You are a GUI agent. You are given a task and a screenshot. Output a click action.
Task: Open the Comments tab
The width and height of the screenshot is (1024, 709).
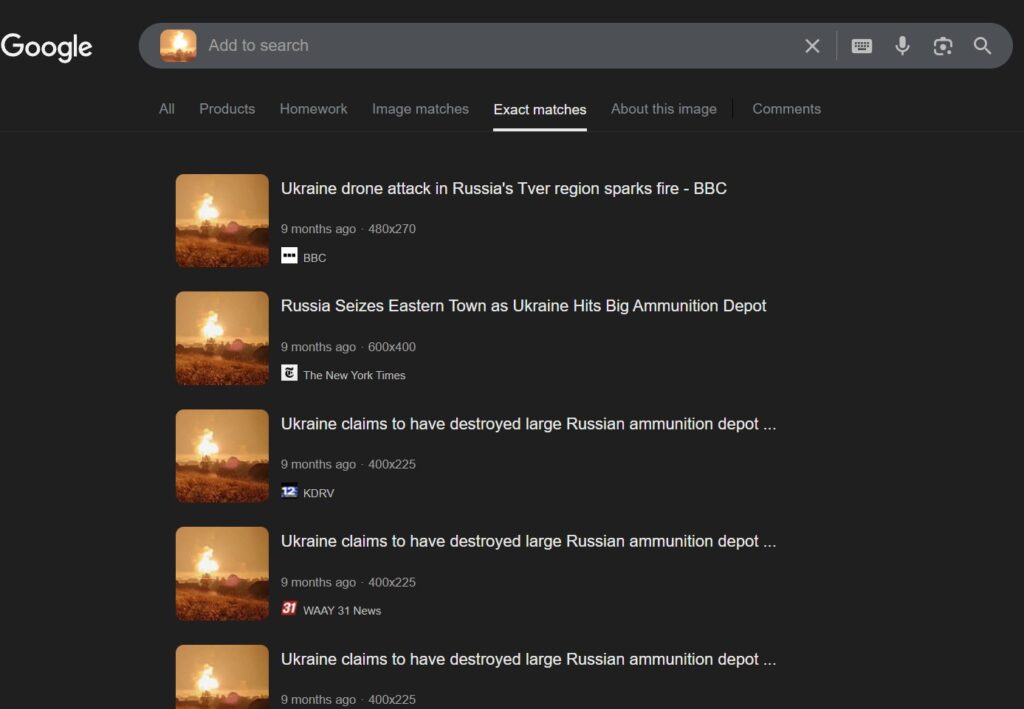tap(786, 109)
